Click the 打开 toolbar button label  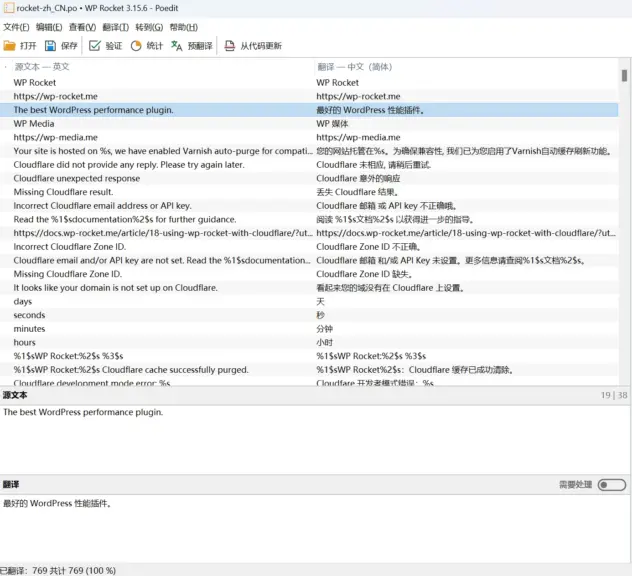pyautogui.click(x=28, y=46)
